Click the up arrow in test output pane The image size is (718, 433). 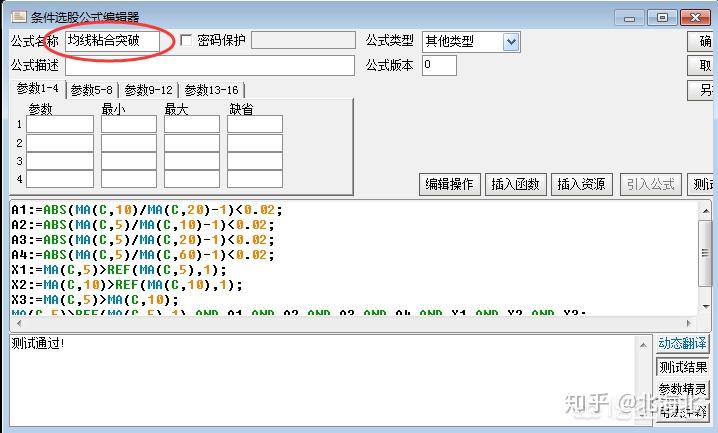(642, 345)
